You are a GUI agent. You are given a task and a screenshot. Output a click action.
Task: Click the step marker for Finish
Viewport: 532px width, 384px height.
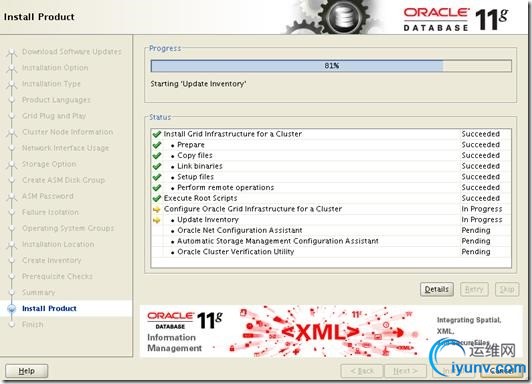tap(12, 325)
